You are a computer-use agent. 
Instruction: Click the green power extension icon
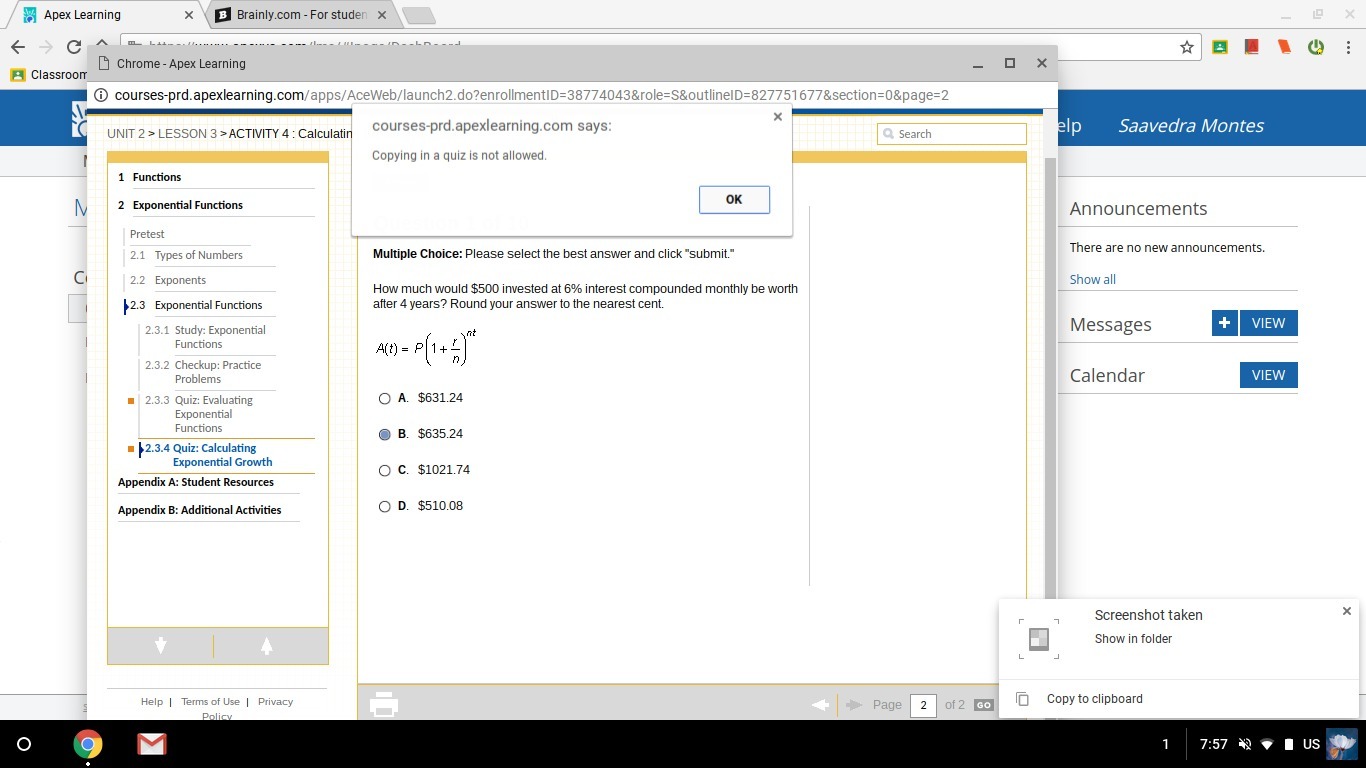tap(1316, 47)
